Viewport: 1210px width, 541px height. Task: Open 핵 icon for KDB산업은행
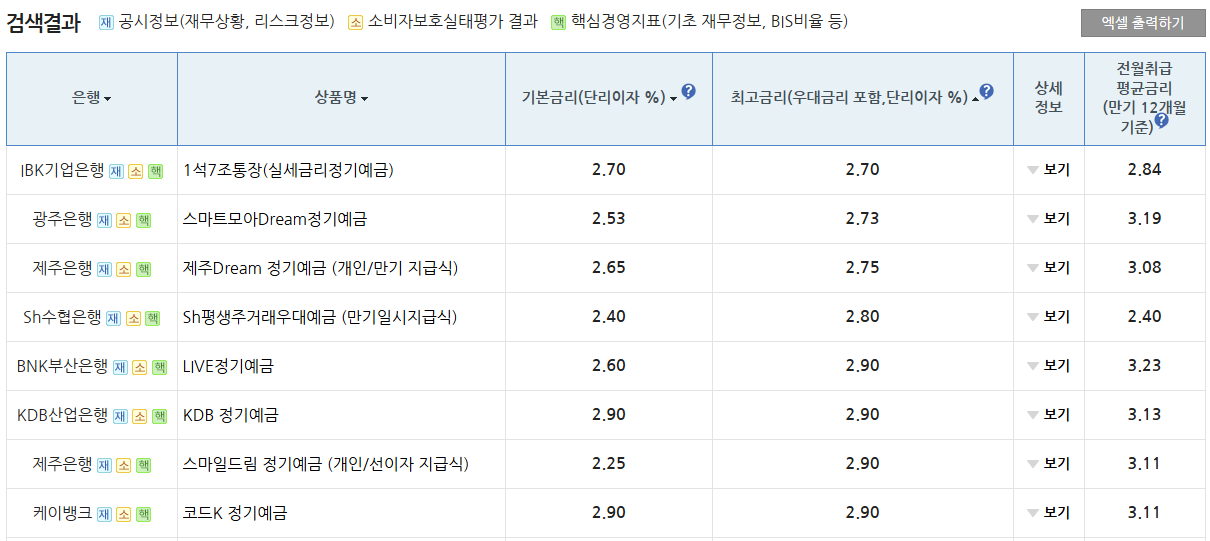(x=160, y=416)
